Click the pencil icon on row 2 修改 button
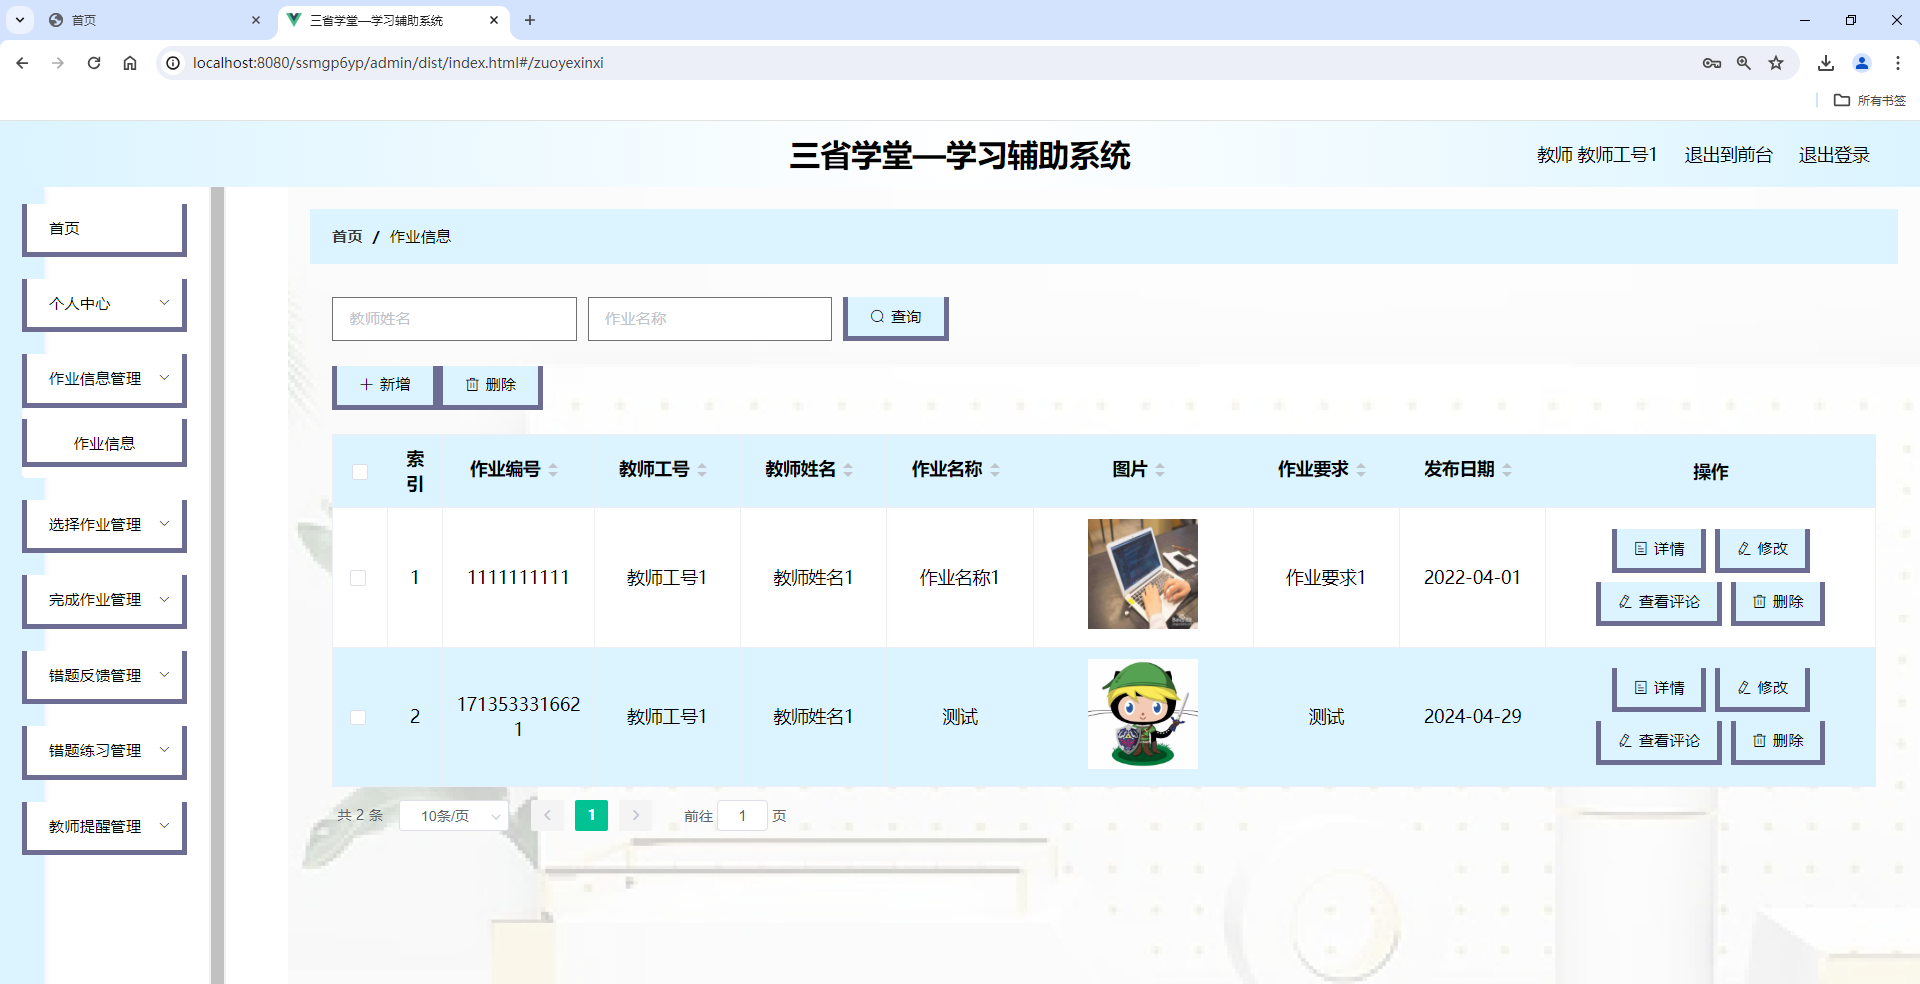Screen dimensions: 1920x984 pos(1744,688)
